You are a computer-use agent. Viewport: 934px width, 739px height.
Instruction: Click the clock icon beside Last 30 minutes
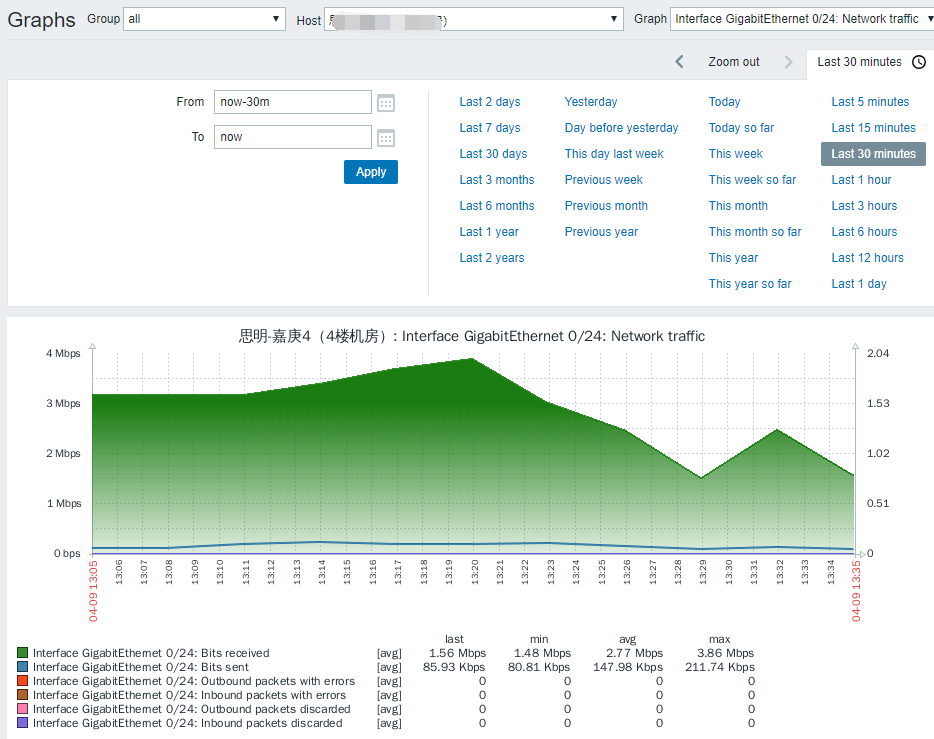(x=919, y=62)
